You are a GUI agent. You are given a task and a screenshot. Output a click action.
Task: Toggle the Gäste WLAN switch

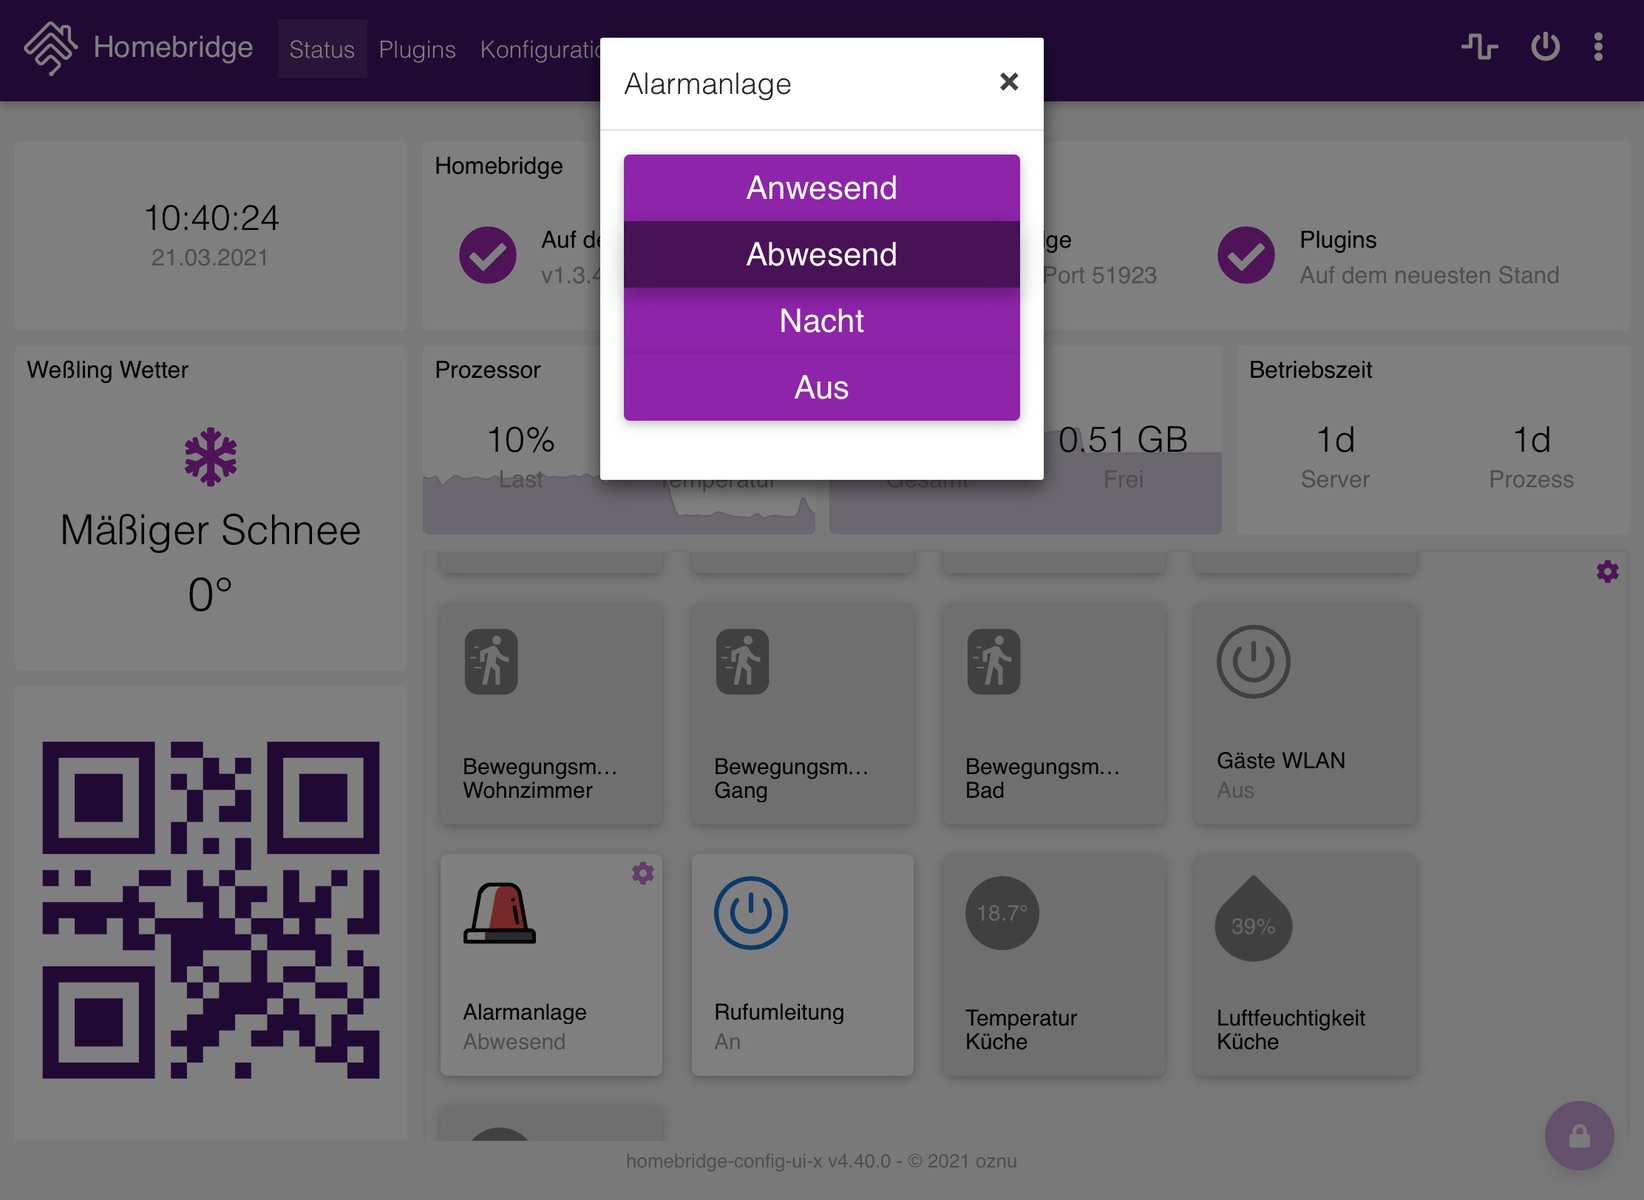click(1305, 714)
